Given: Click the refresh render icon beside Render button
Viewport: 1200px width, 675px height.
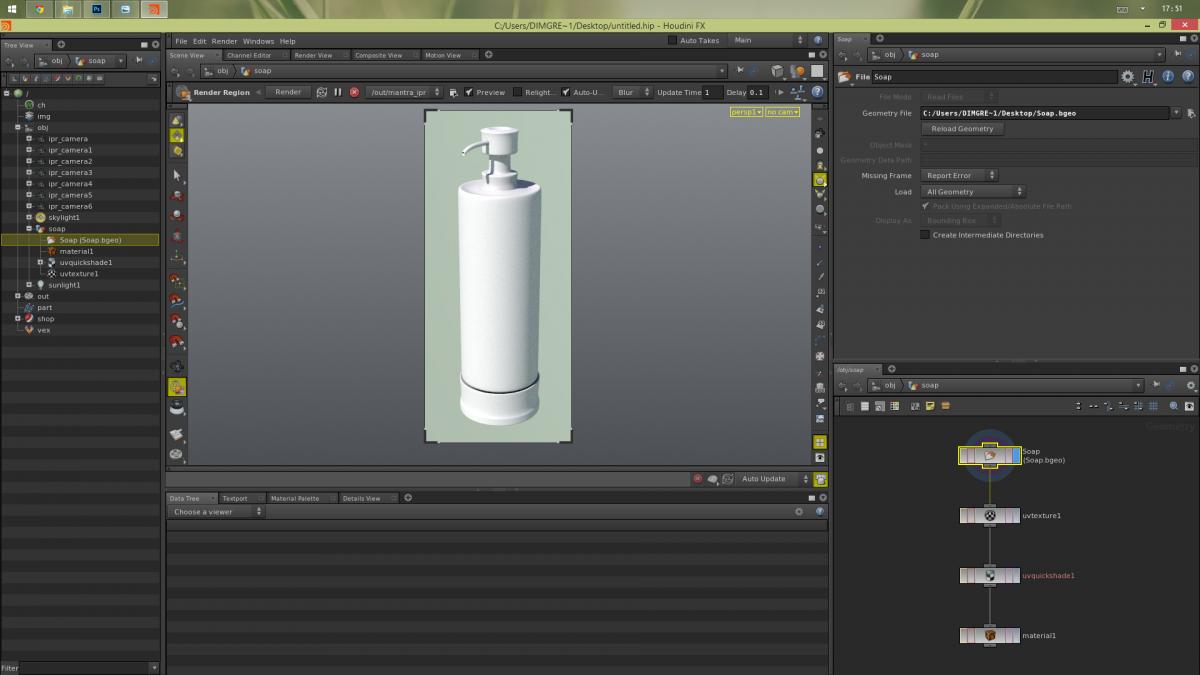Looking at the screenshot, I should tap(322, 92).
